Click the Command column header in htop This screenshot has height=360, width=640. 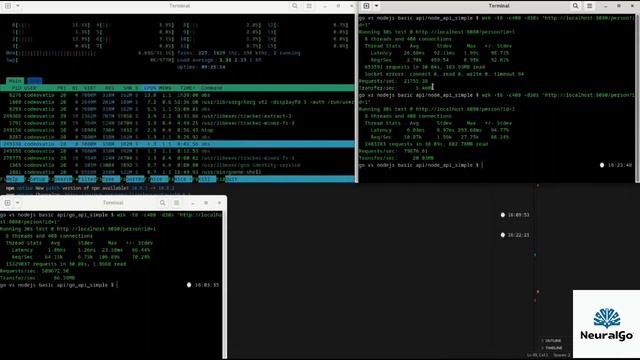tap(211, 88)
